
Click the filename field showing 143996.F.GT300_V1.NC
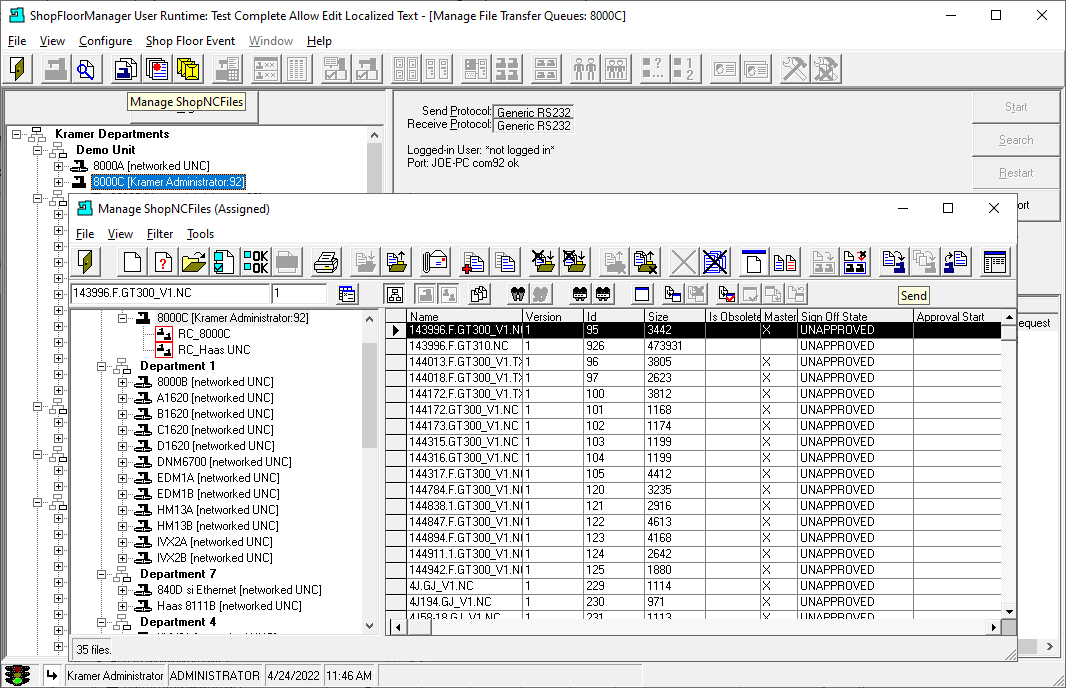click(170, 294)
